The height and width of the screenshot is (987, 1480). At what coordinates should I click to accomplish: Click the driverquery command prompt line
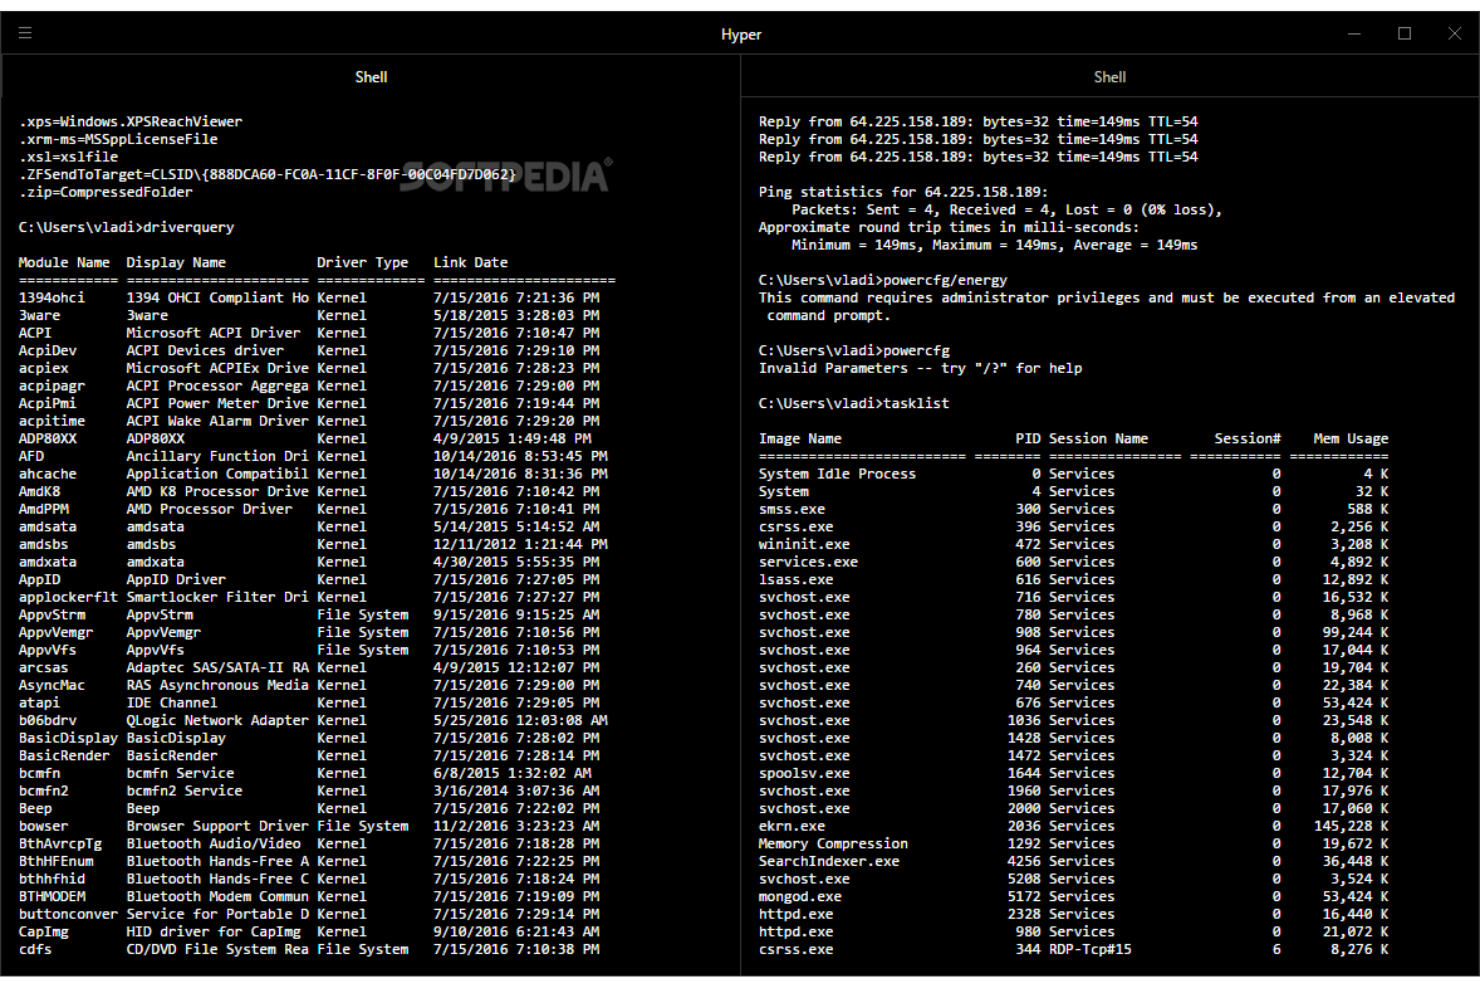(125, 227)
